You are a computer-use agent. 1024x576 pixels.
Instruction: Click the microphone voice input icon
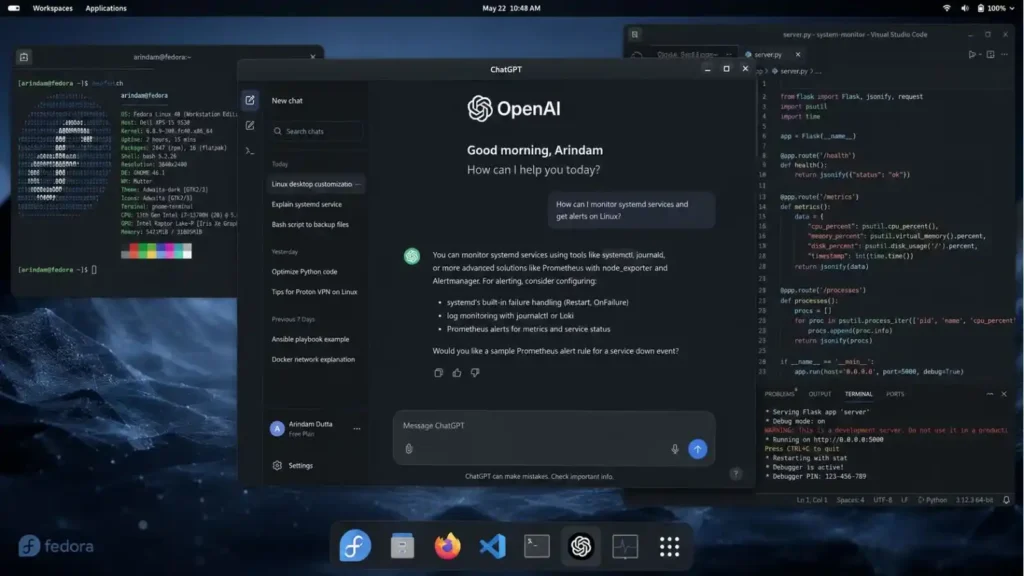pyautogui.click(x=675, y=449)
